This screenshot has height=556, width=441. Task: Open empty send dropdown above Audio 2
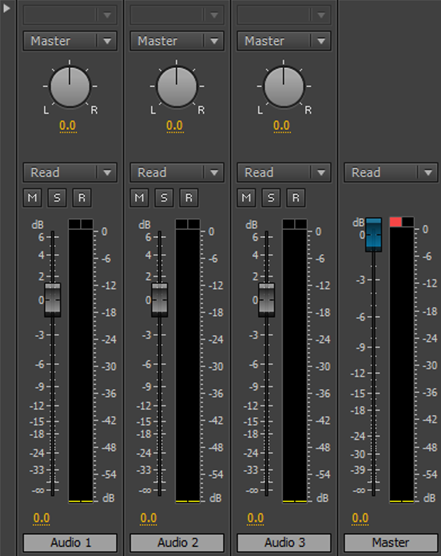(177, 15)
